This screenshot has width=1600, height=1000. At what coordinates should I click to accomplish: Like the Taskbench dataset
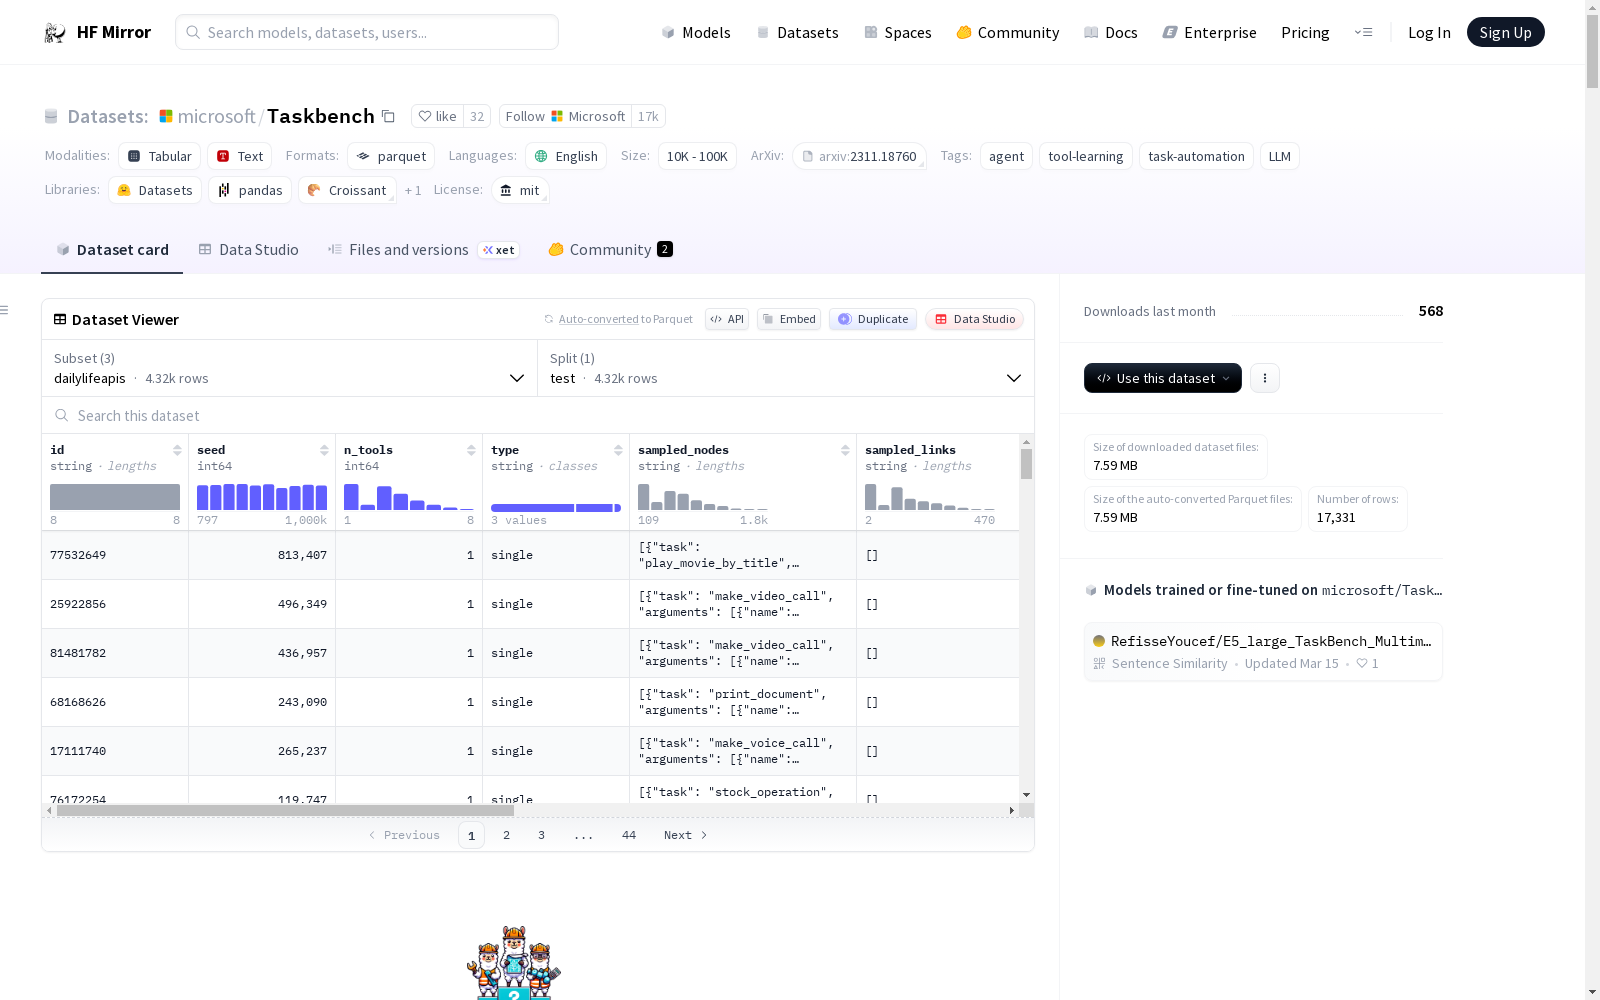[438, 116]
